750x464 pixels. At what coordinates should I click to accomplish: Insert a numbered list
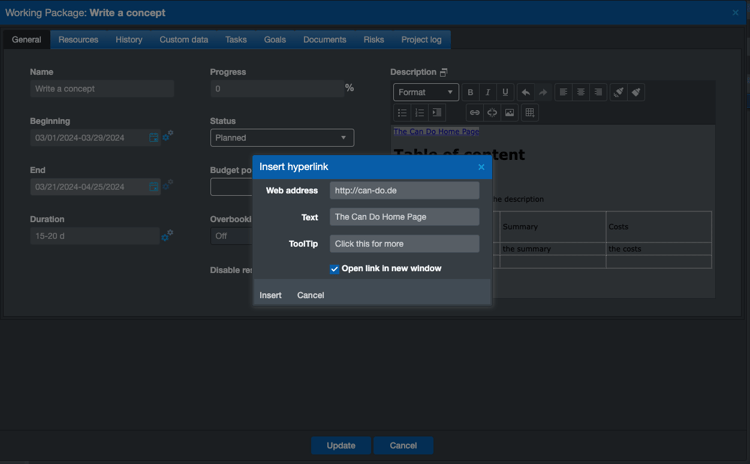coord(419,112)
